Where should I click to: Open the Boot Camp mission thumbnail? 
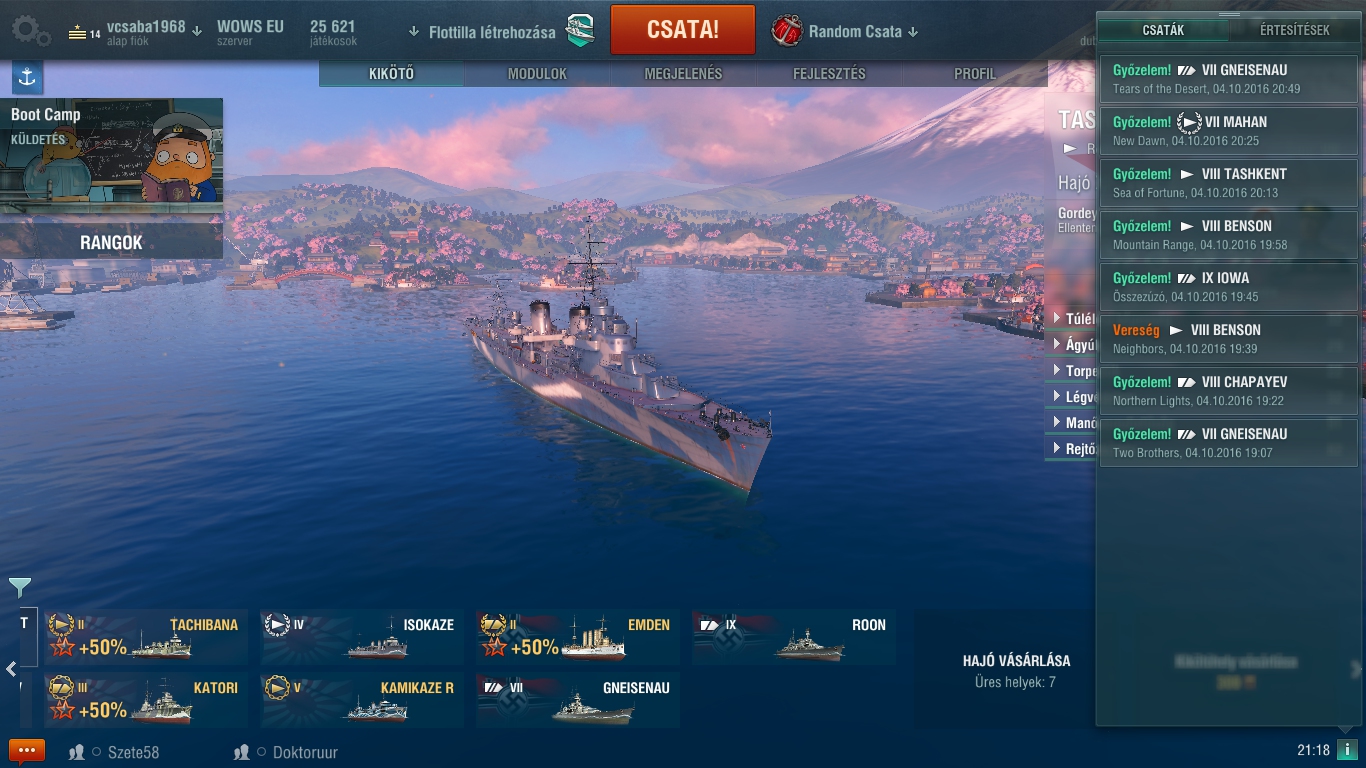(x=111, y=155)
